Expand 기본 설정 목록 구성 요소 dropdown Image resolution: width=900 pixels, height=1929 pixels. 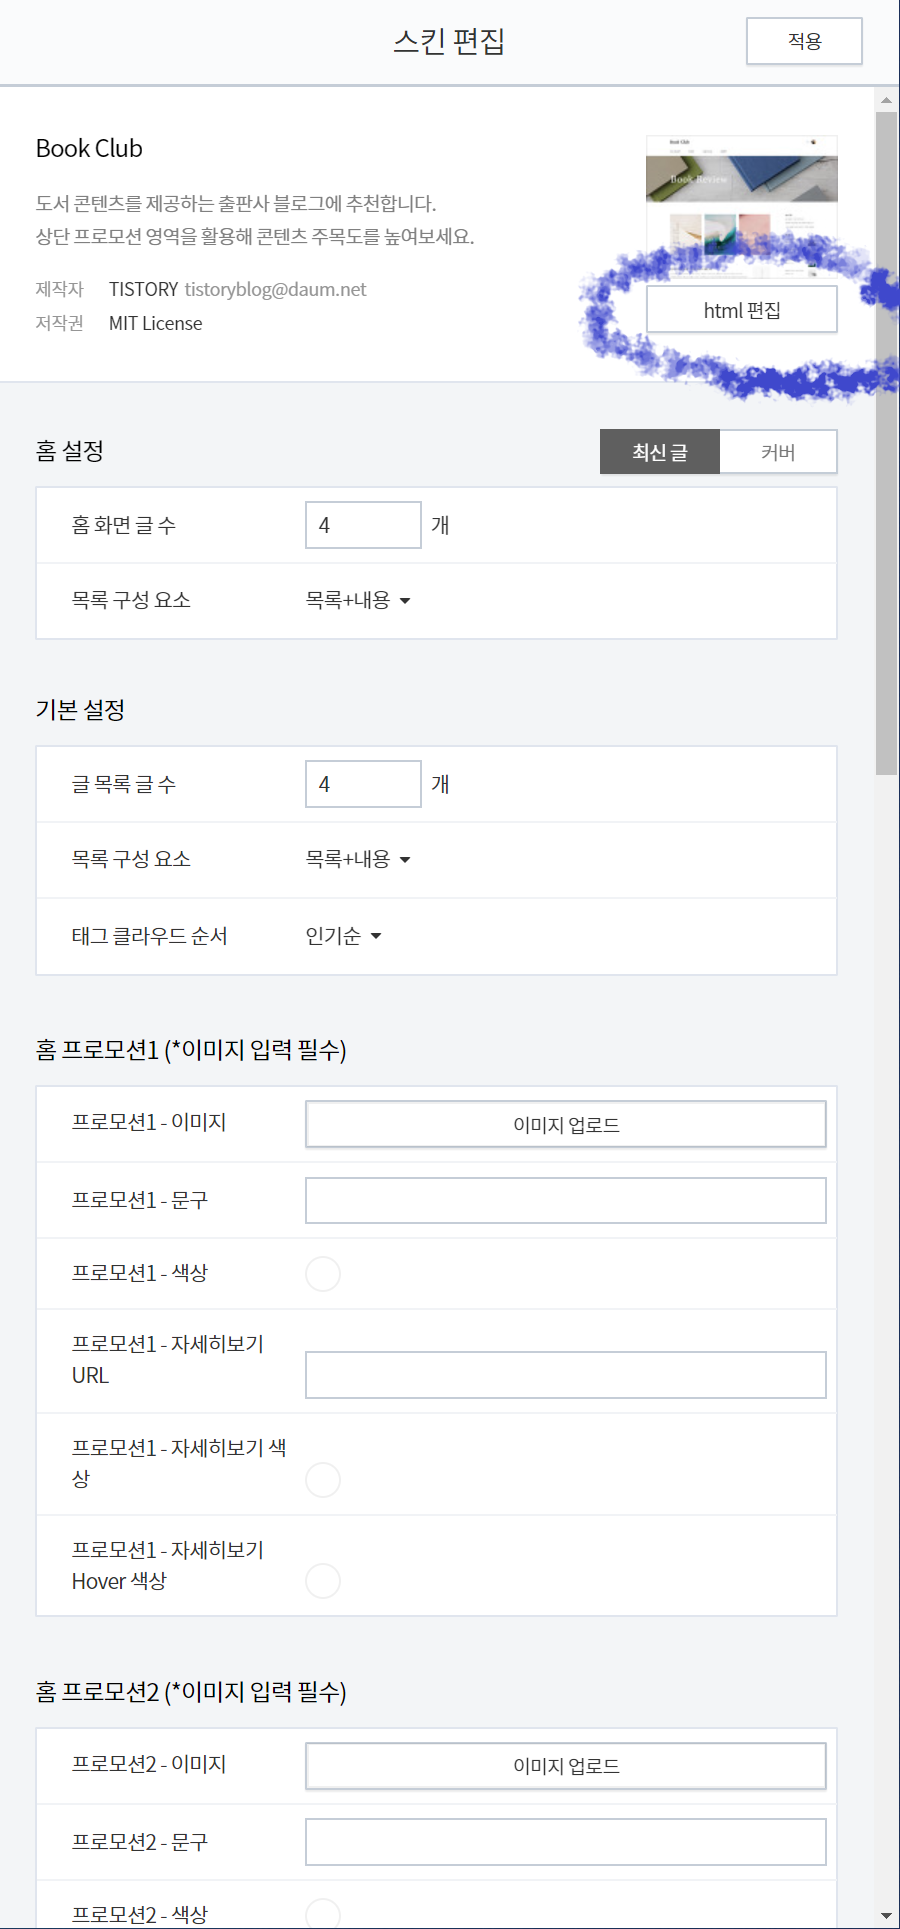[358, 859]
